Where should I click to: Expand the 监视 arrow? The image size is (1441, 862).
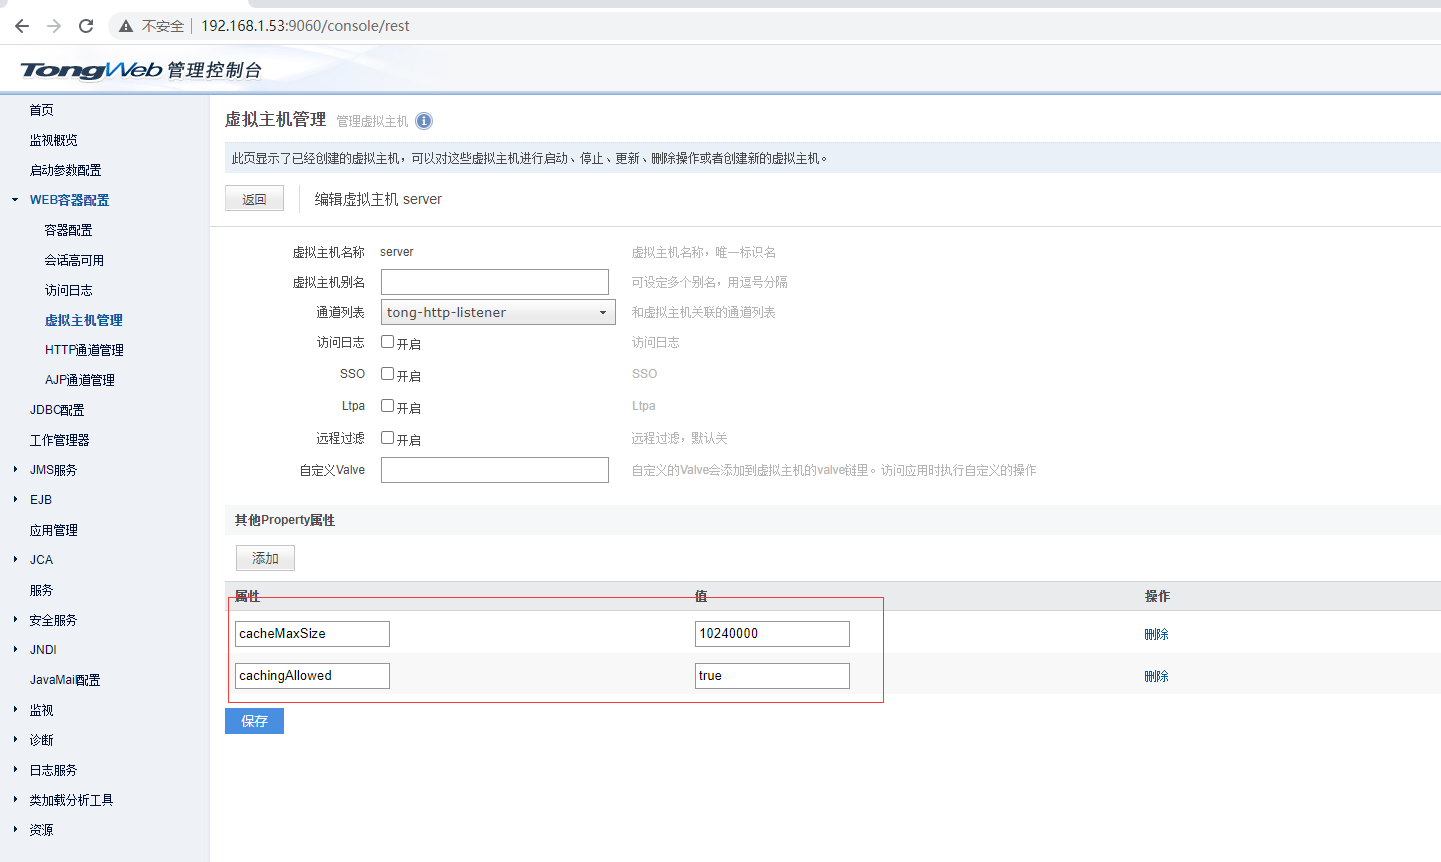[x=15, y=709]
